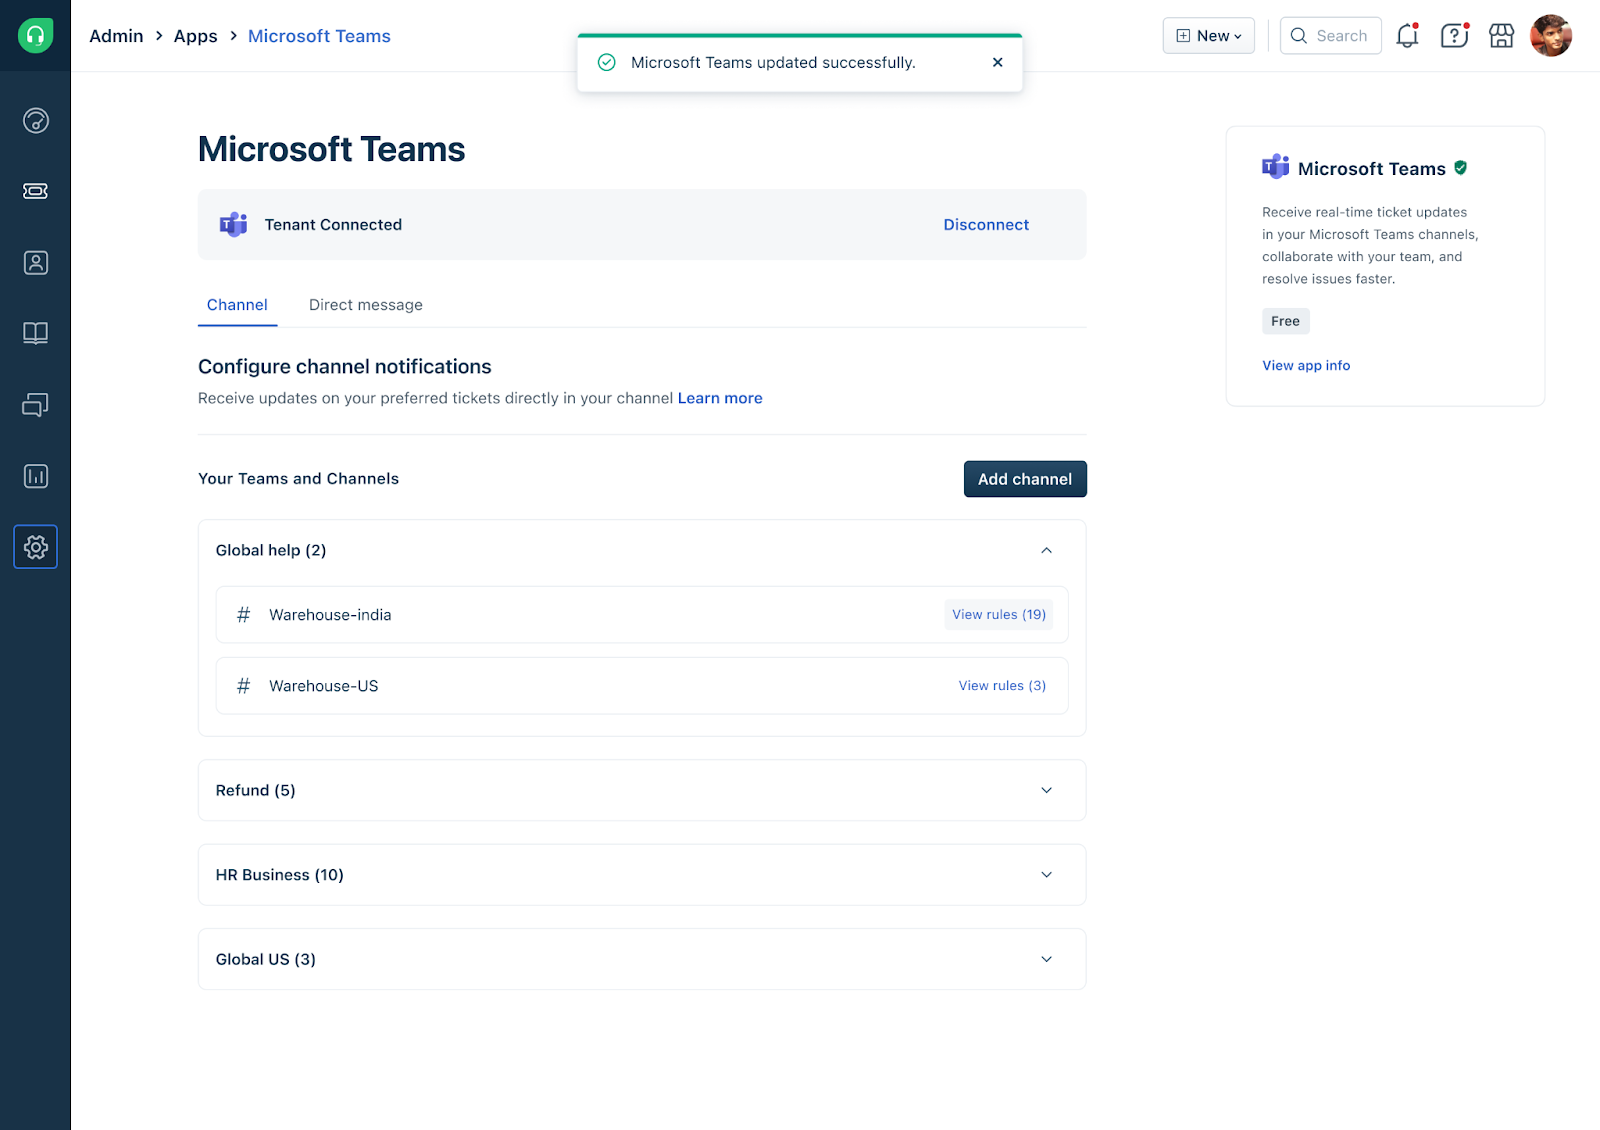The width and height of the screenshot is (1600, 1130).
Task: Go to Apps in breadcrumb
Action: [195, 36]
